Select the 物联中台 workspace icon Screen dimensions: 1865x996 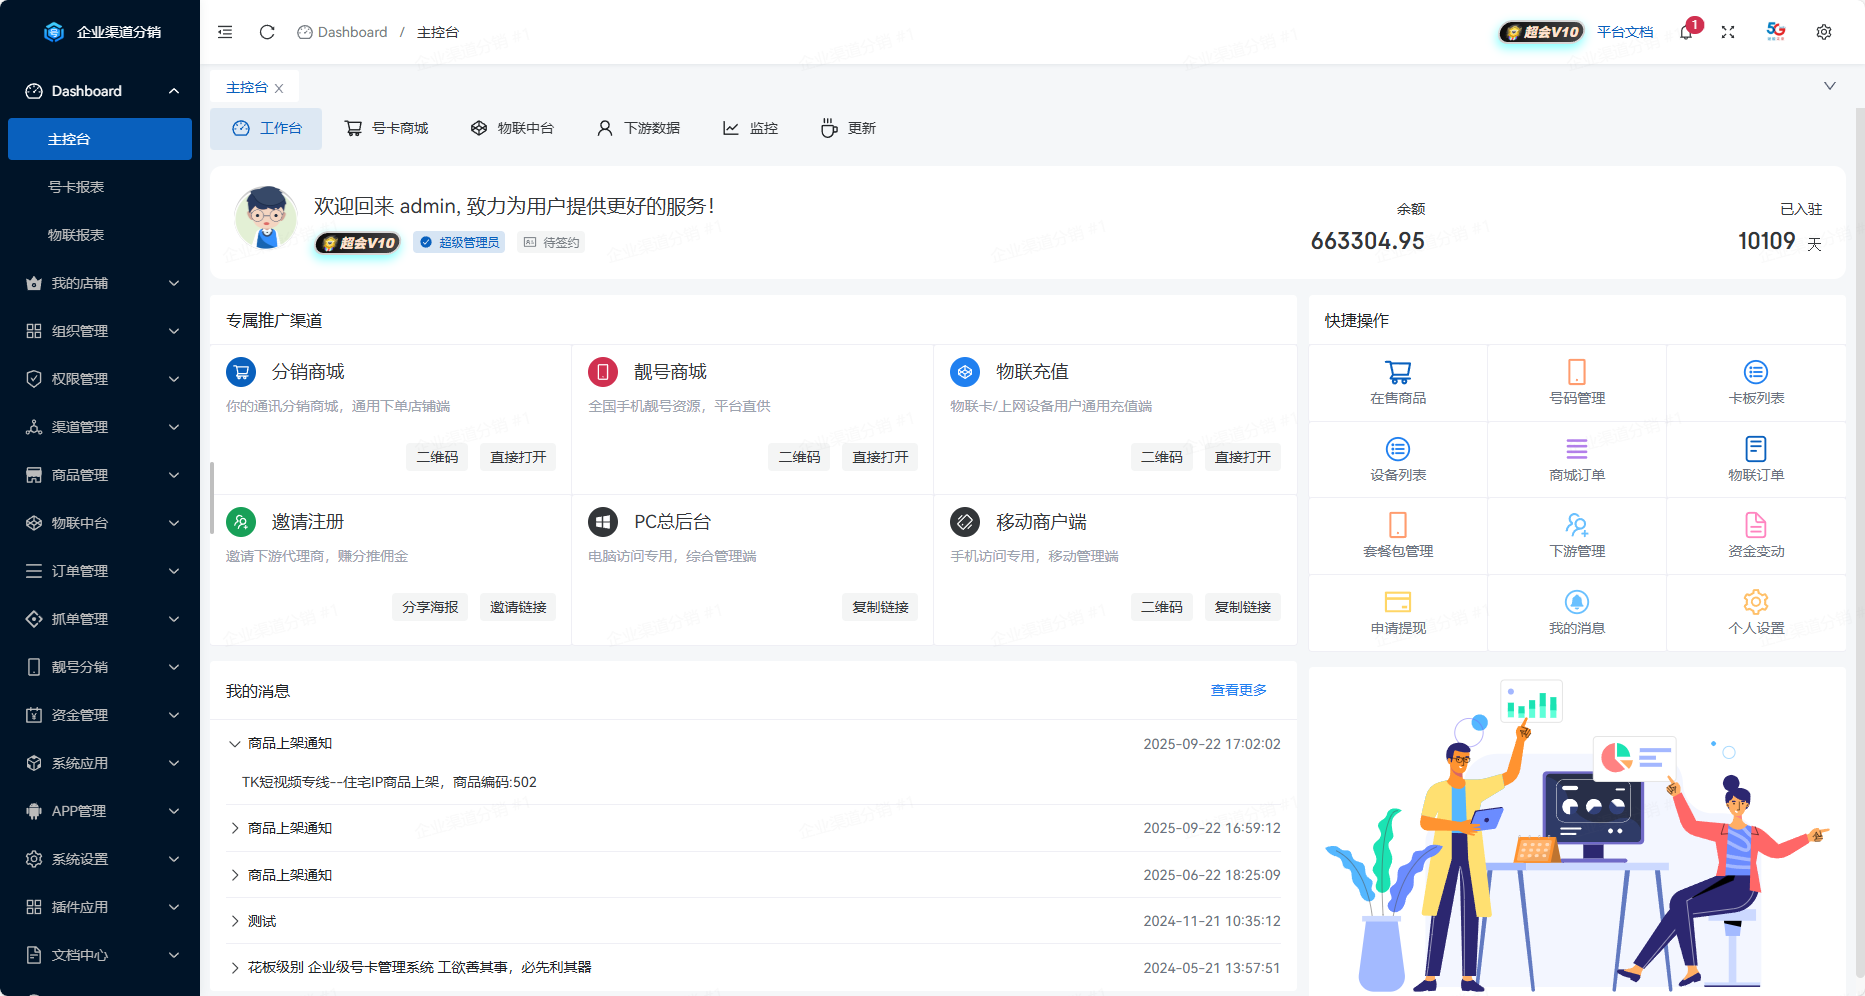click(514, 127)
